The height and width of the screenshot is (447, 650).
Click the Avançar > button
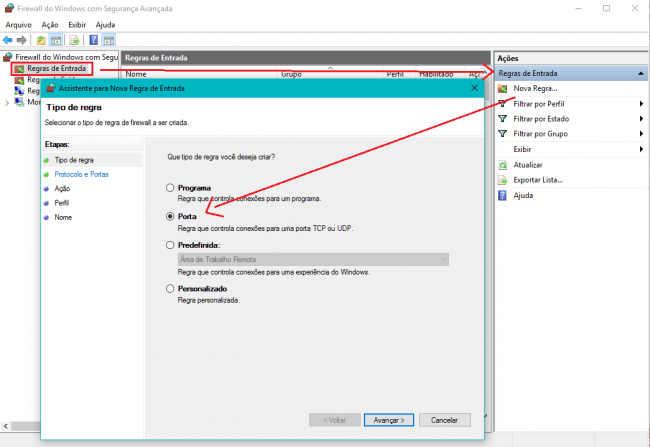tap(389, 420)
